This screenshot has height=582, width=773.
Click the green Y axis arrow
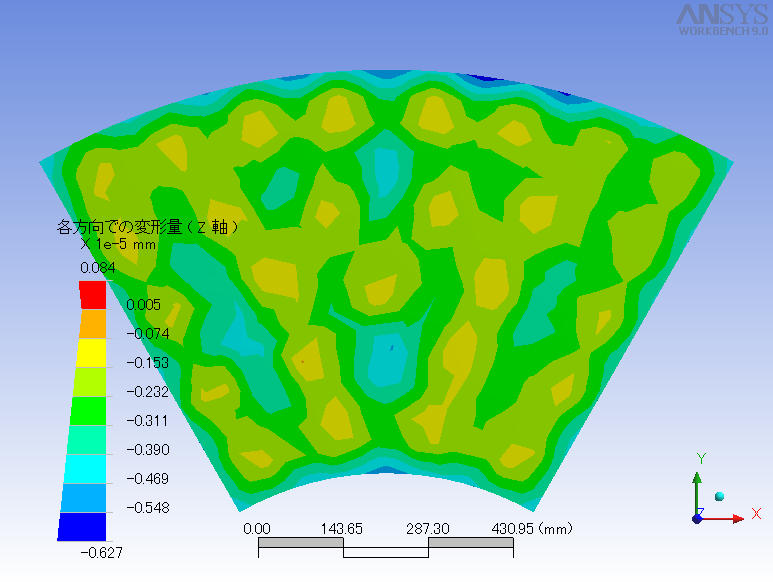point(697,494)
